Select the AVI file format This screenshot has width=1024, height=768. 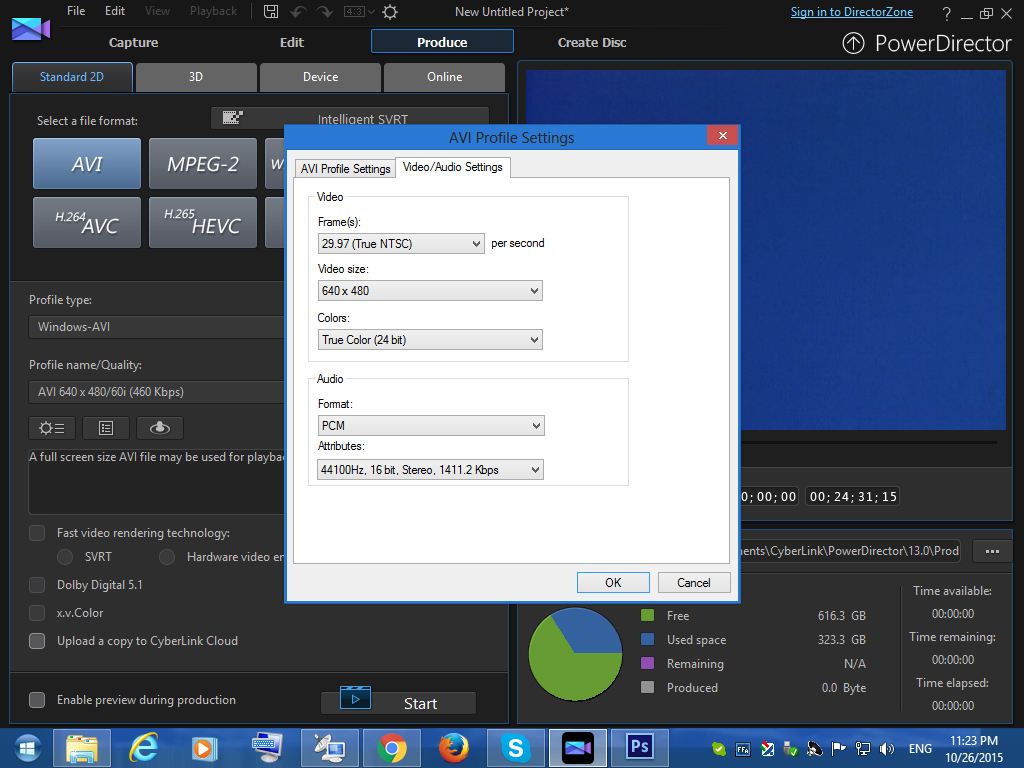click(87, 163)
